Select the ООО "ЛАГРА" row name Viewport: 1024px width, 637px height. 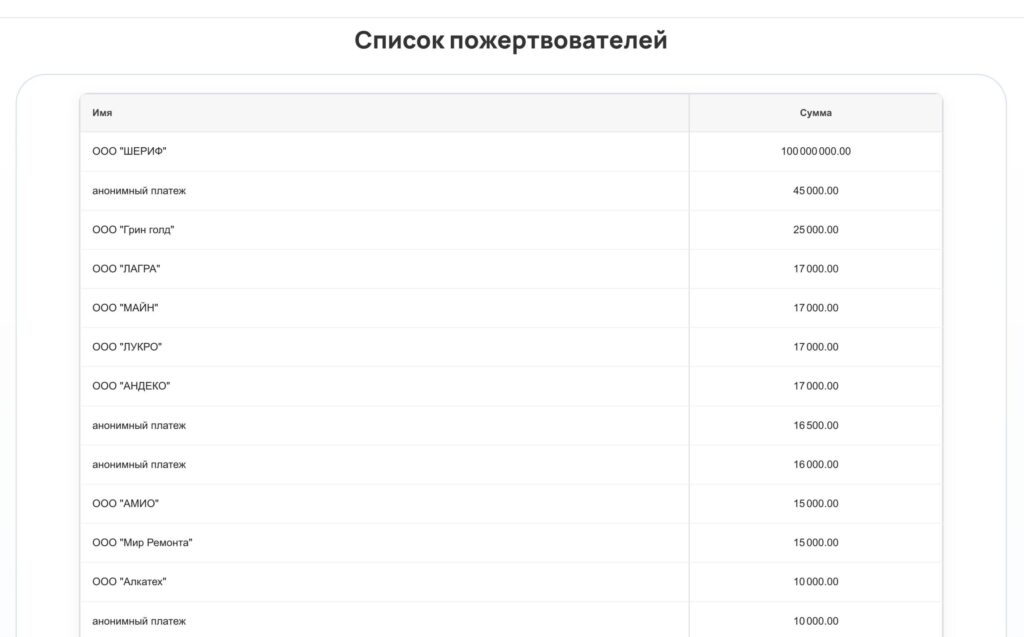[126, 269]
